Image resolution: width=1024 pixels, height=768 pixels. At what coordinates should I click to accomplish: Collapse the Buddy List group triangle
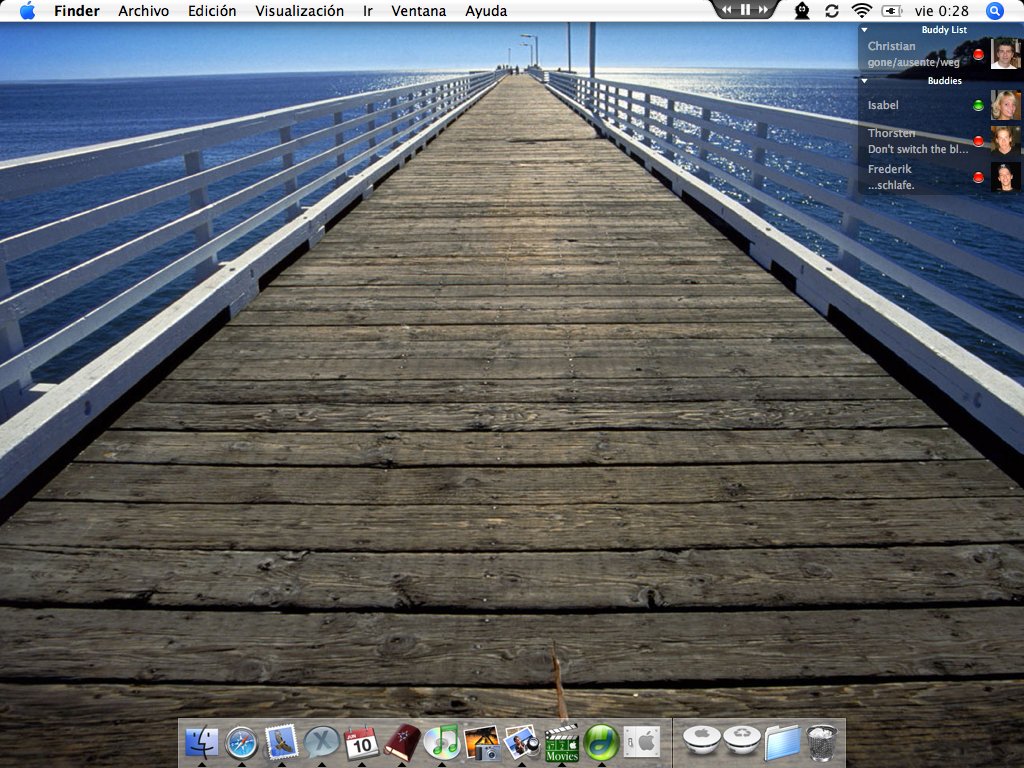pyautogui.click(x=865, y=29)
